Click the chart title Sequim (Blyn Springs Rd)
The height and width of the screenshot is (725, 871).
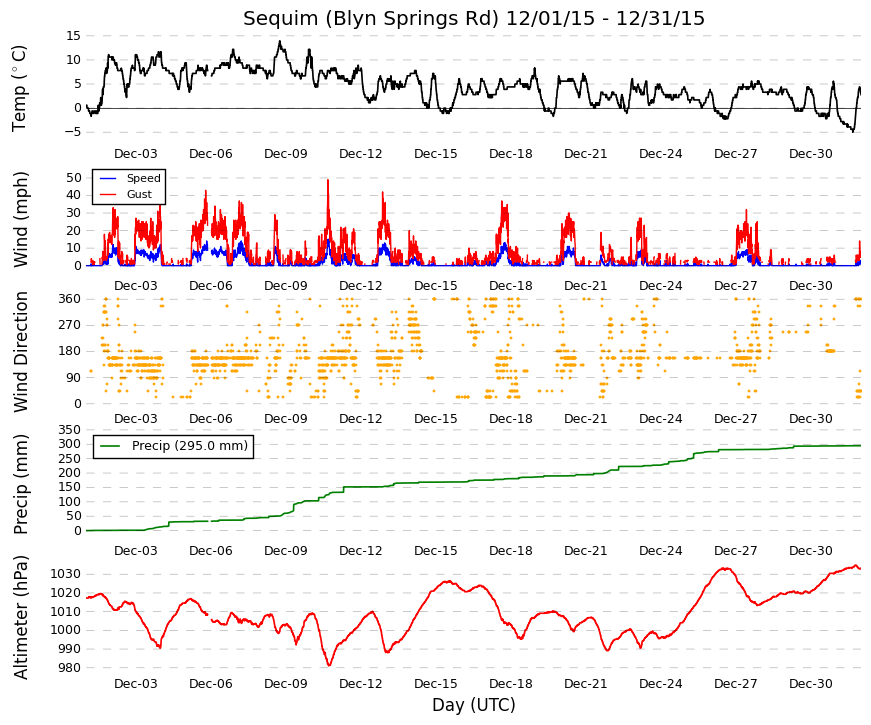(371, 19)
